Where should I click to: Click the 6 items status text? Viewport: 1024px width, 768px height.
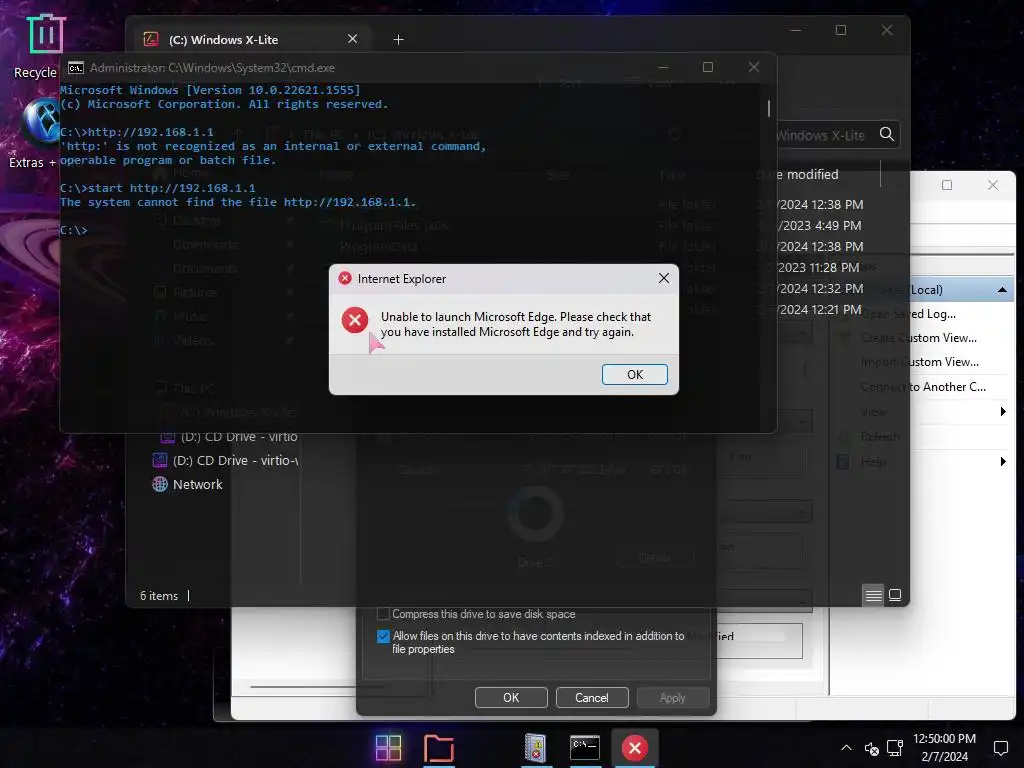click(x=159, y=596)
